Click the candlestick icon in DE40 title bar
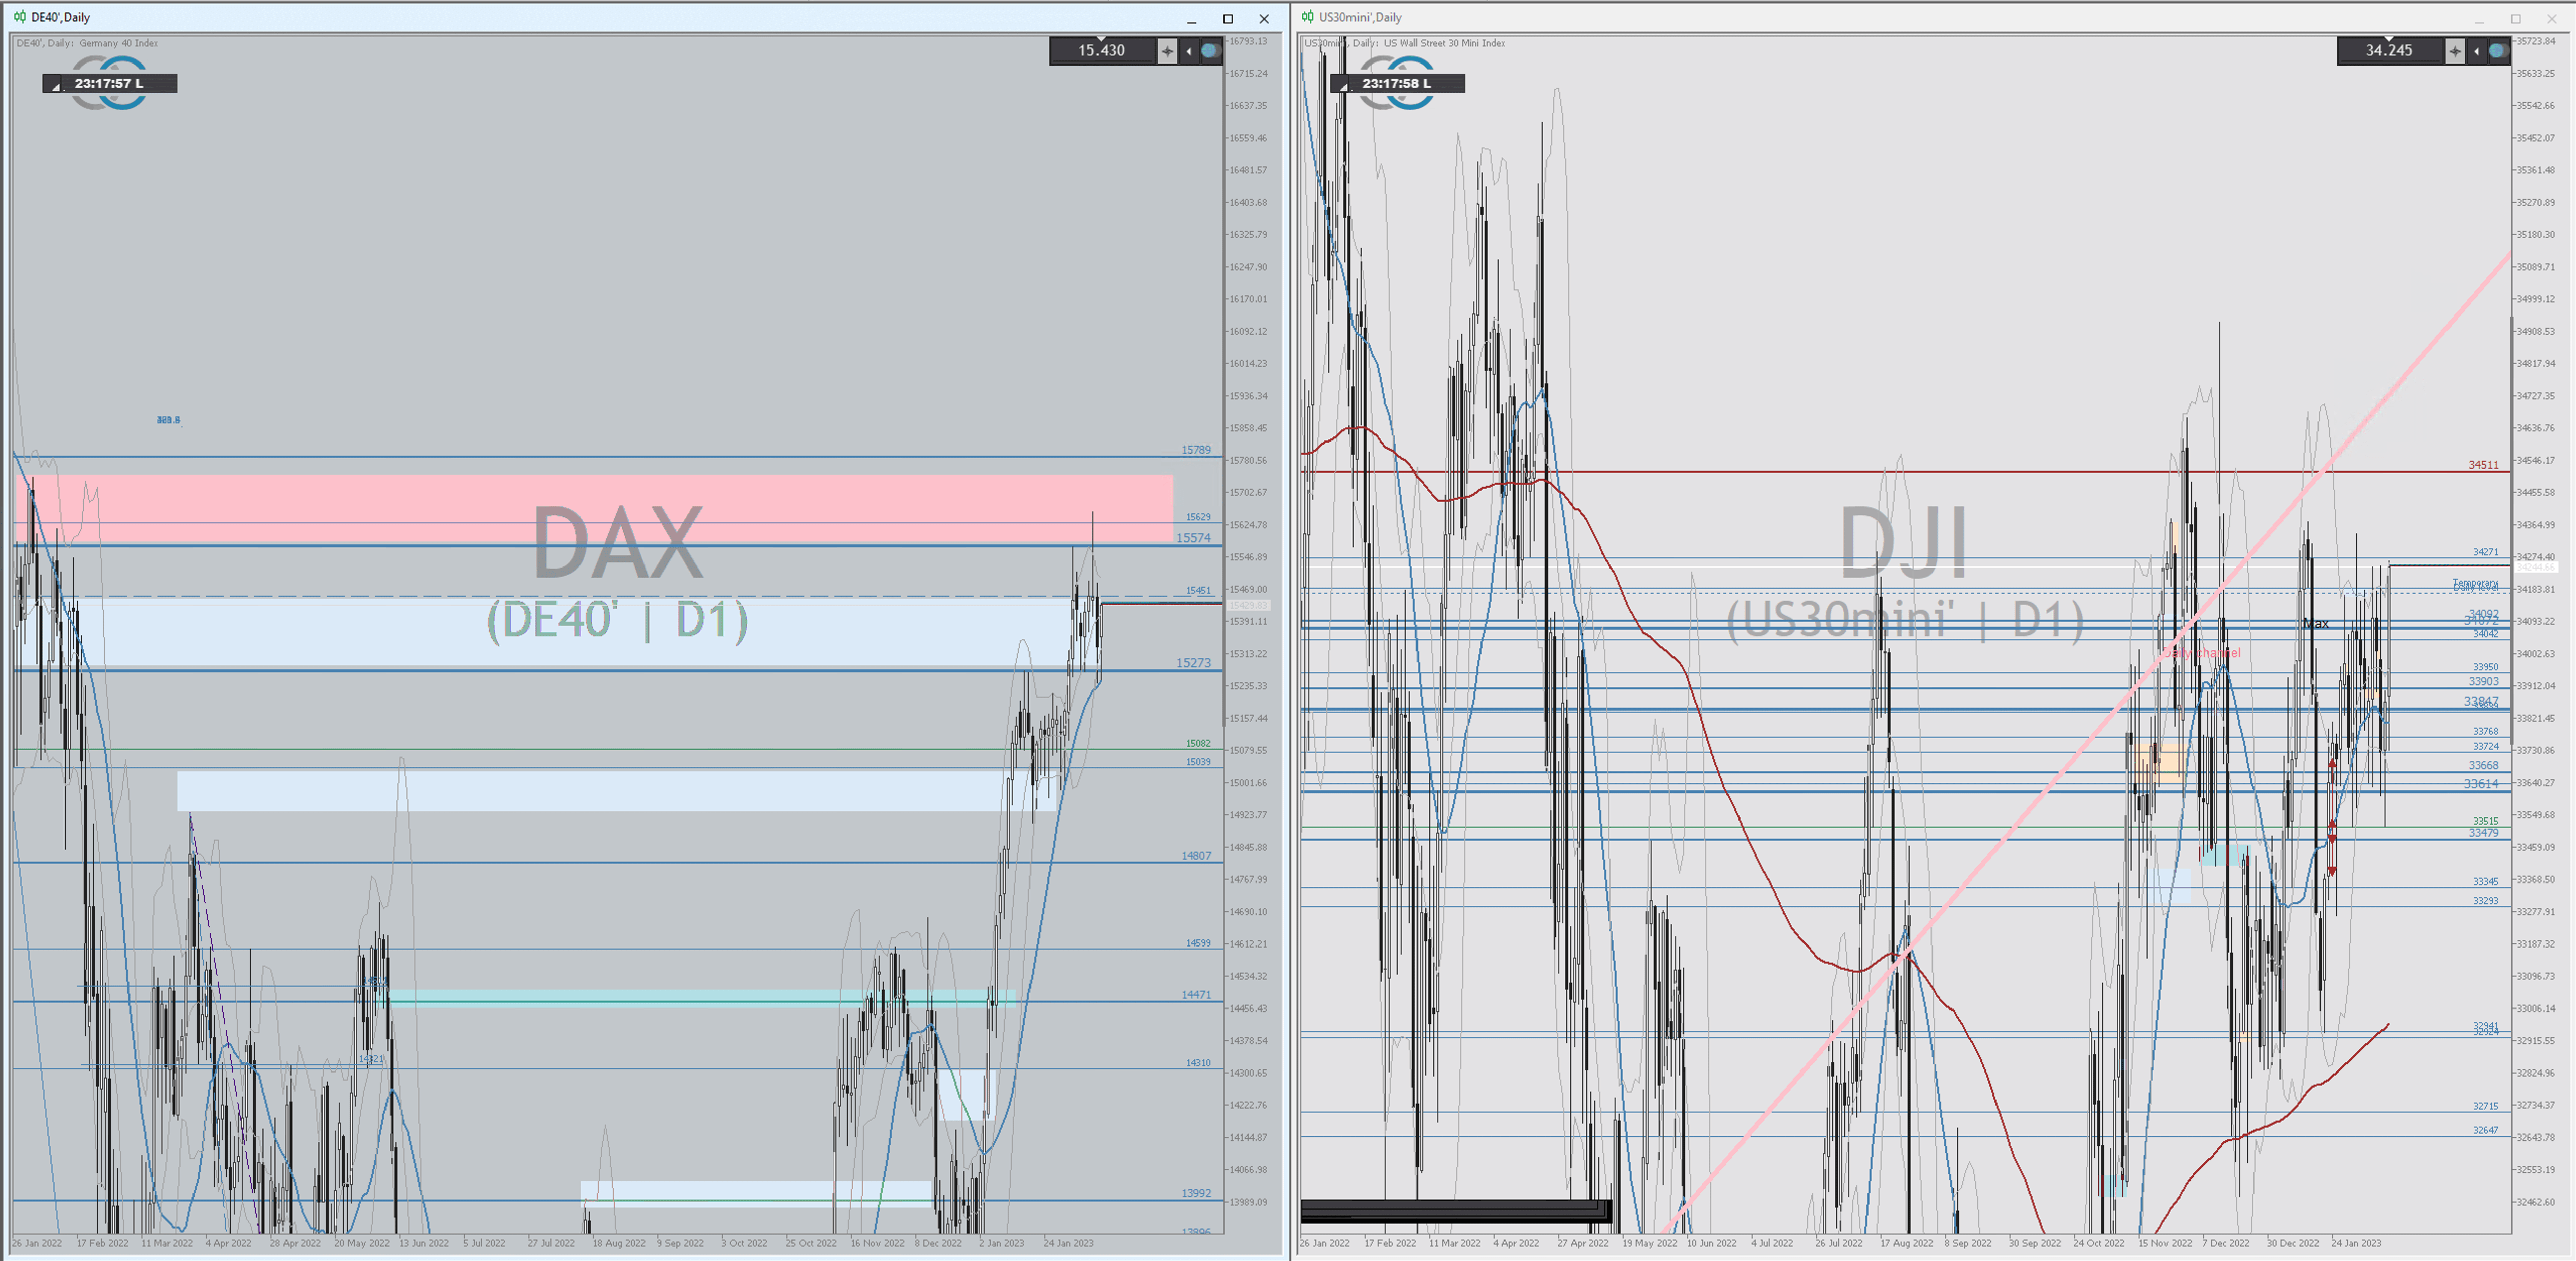 [20, 17]
